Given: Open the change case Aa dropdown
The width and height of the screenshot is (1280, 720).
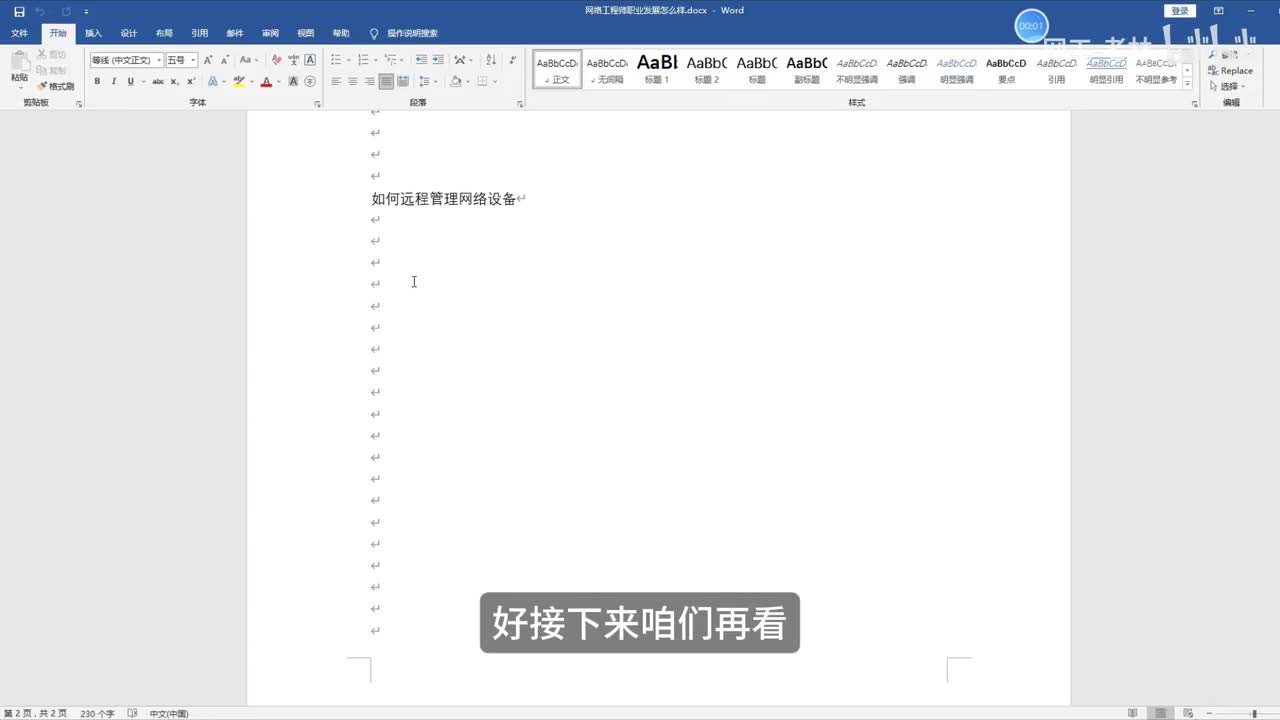Looking at the screenshot, I should pos(248,60).
